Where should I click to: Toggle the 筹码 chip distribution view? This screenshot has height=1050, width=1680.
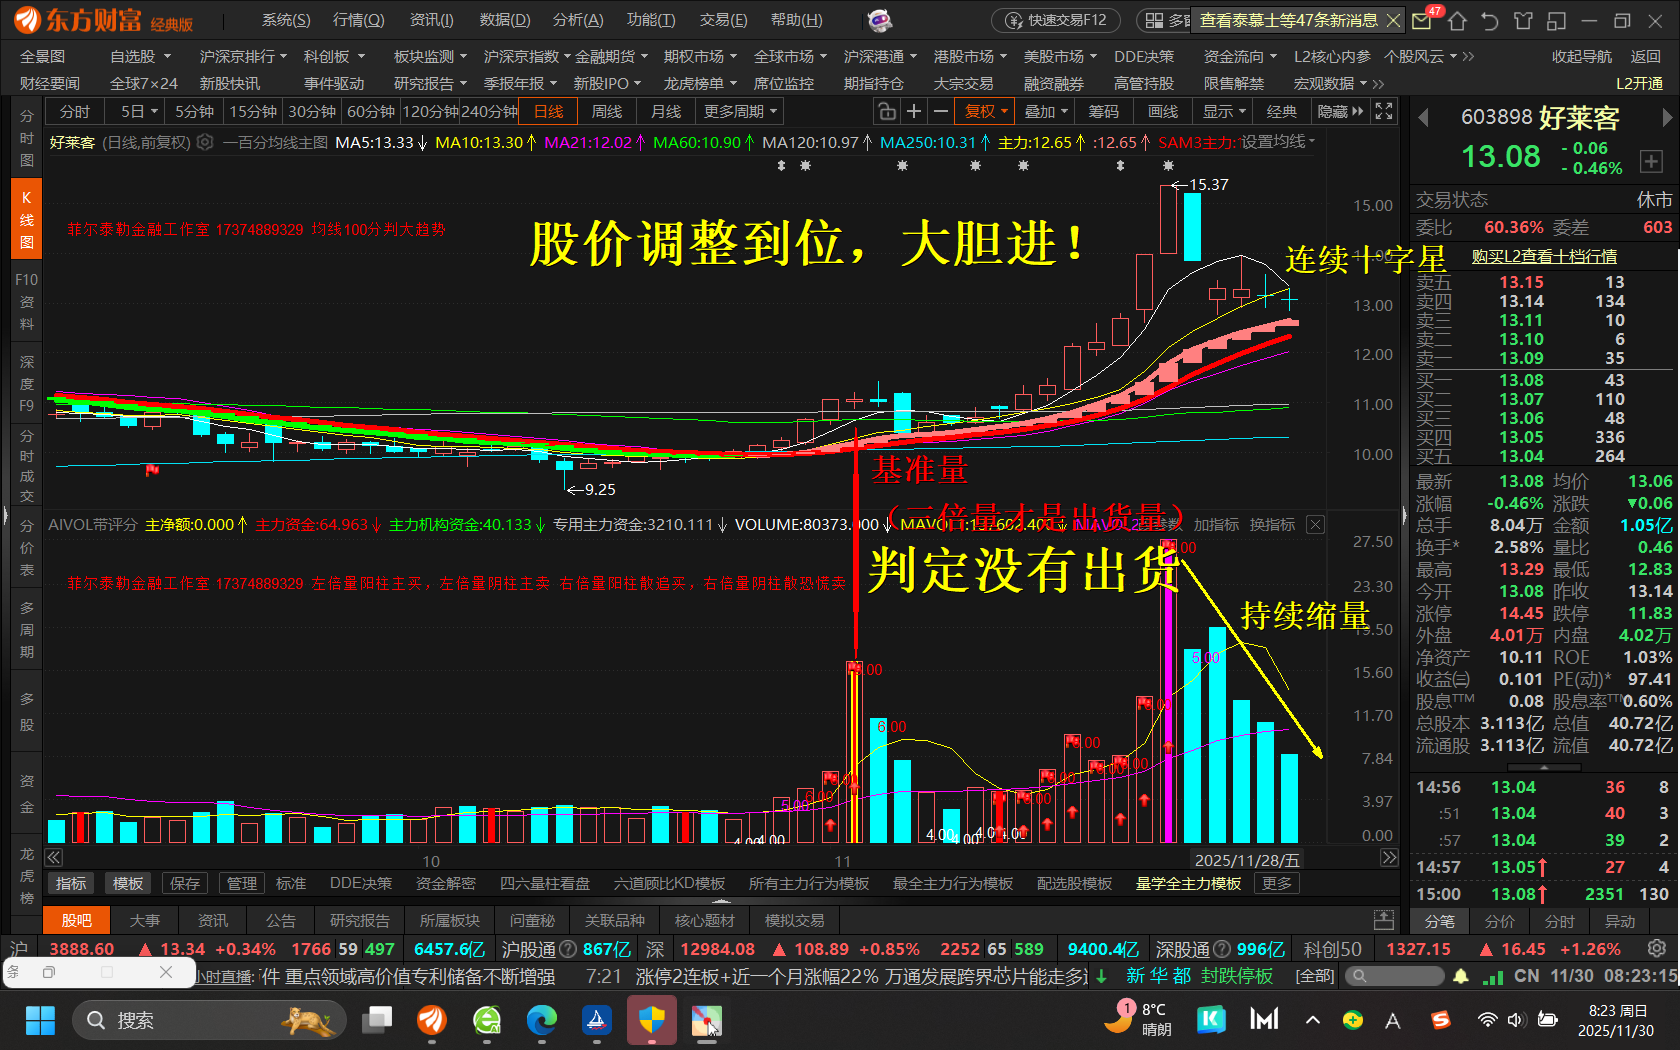click(x=1104, y=112)
